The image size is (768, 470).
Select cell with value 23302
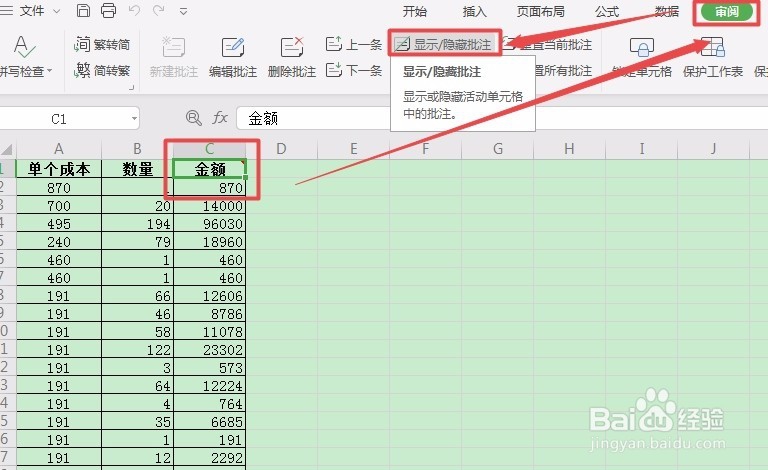tap(209, 350)
